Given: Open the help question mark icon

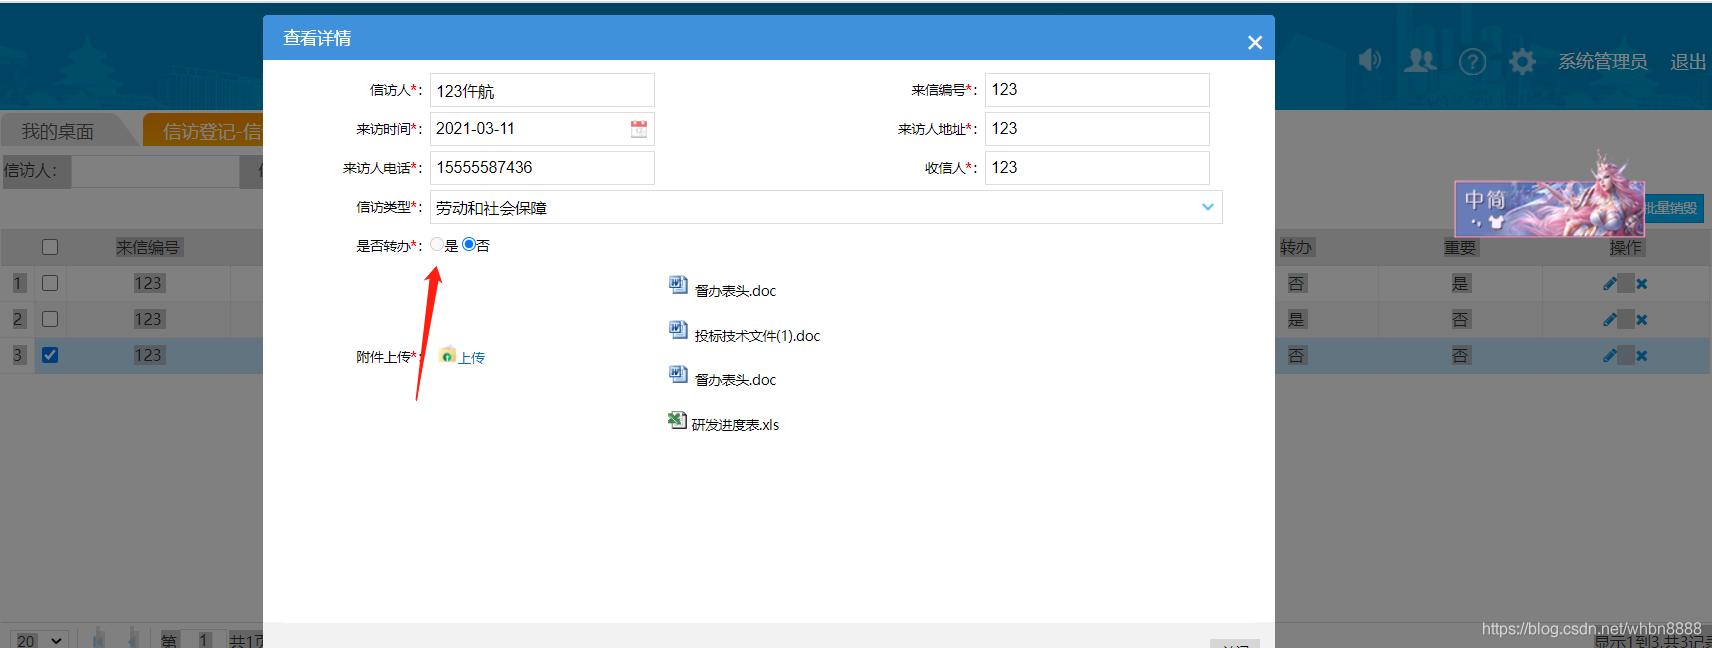Looking at the screenshot, I should (1472, 62).
